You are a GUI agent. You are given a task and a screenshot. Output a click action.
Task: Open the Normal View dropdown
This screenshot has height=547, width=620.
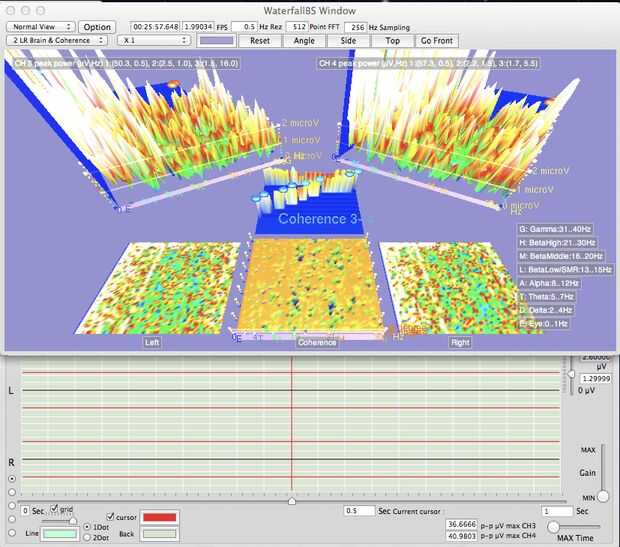click(41, 27)
